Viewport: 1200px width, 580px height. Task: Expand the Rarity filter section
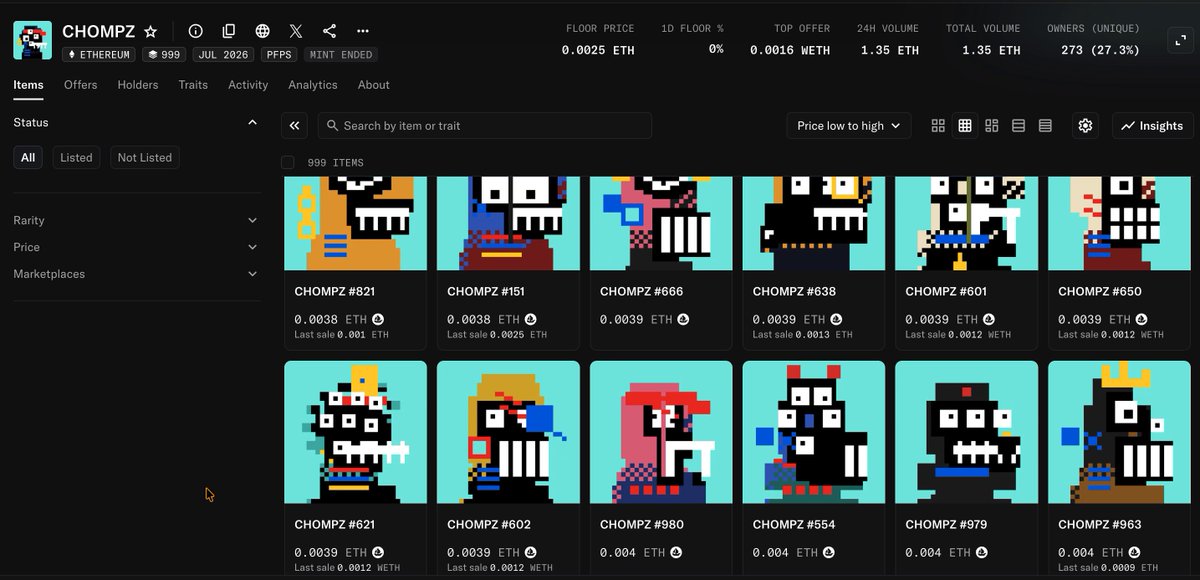tap(252, 220)
